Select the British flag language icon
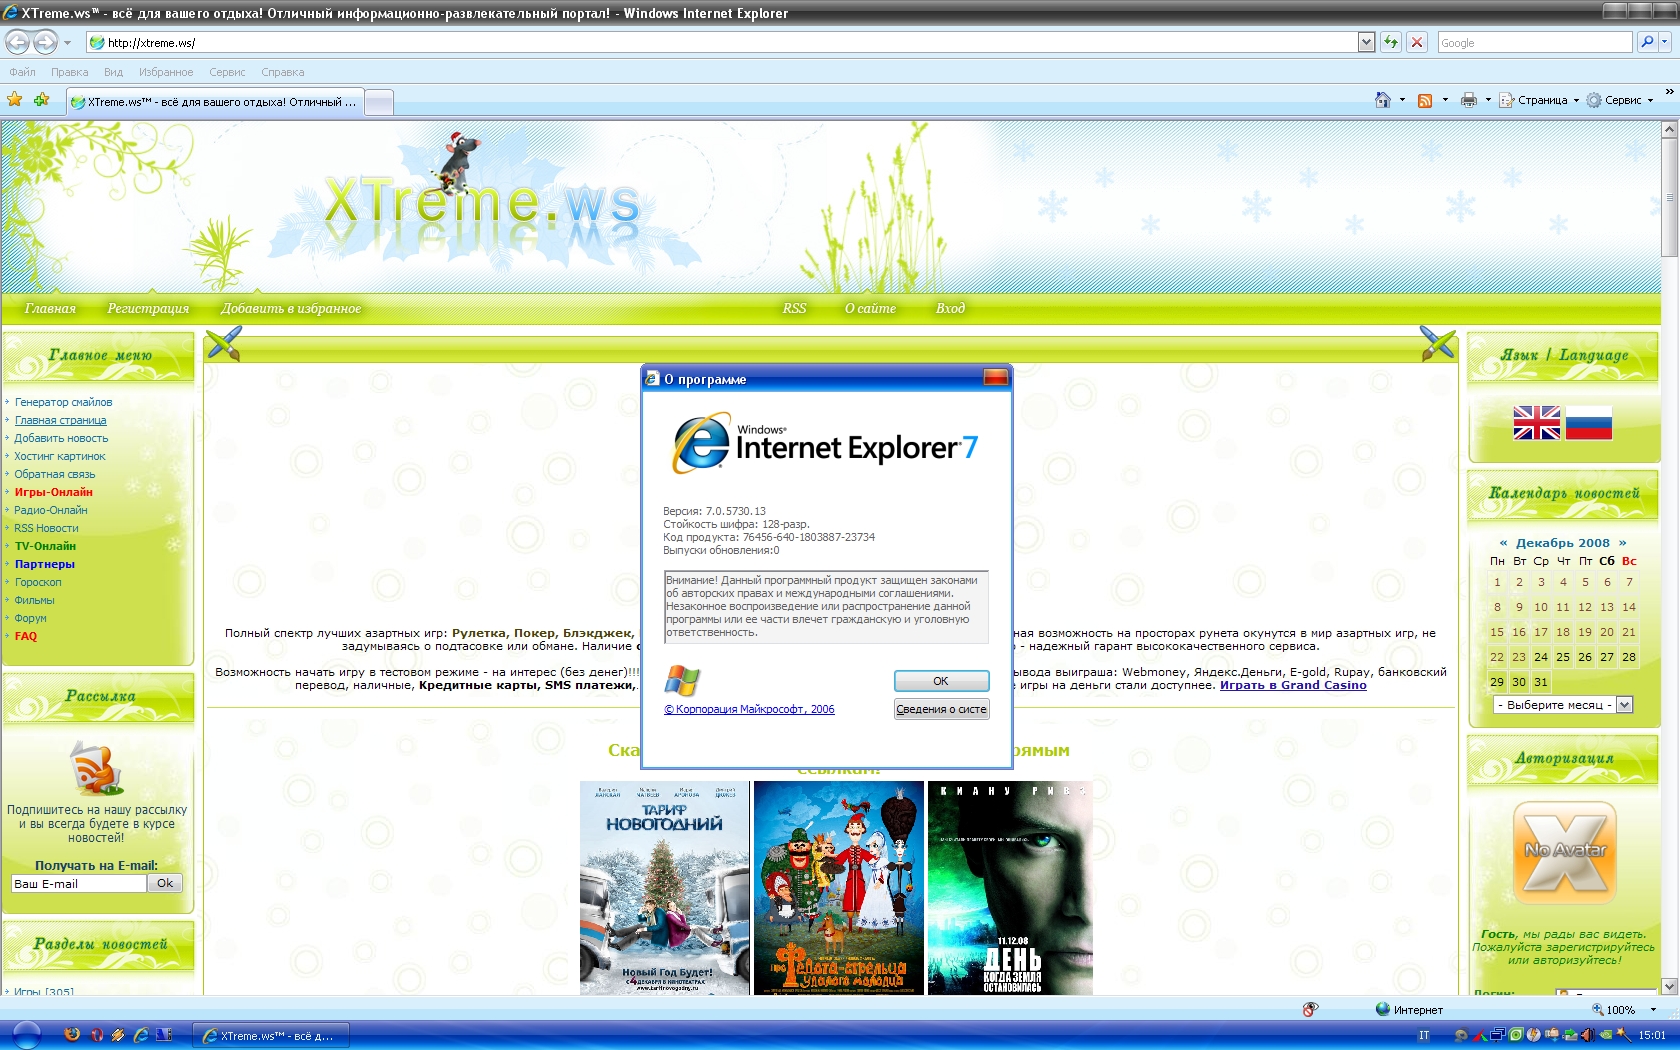The height and width of the screenshot is (1050, 1680). pos(1537,423)
